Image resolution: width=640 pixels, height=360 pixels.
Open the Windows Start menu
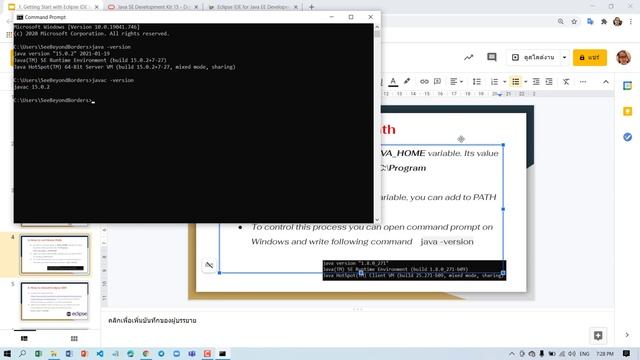click(x=7, y=353)
